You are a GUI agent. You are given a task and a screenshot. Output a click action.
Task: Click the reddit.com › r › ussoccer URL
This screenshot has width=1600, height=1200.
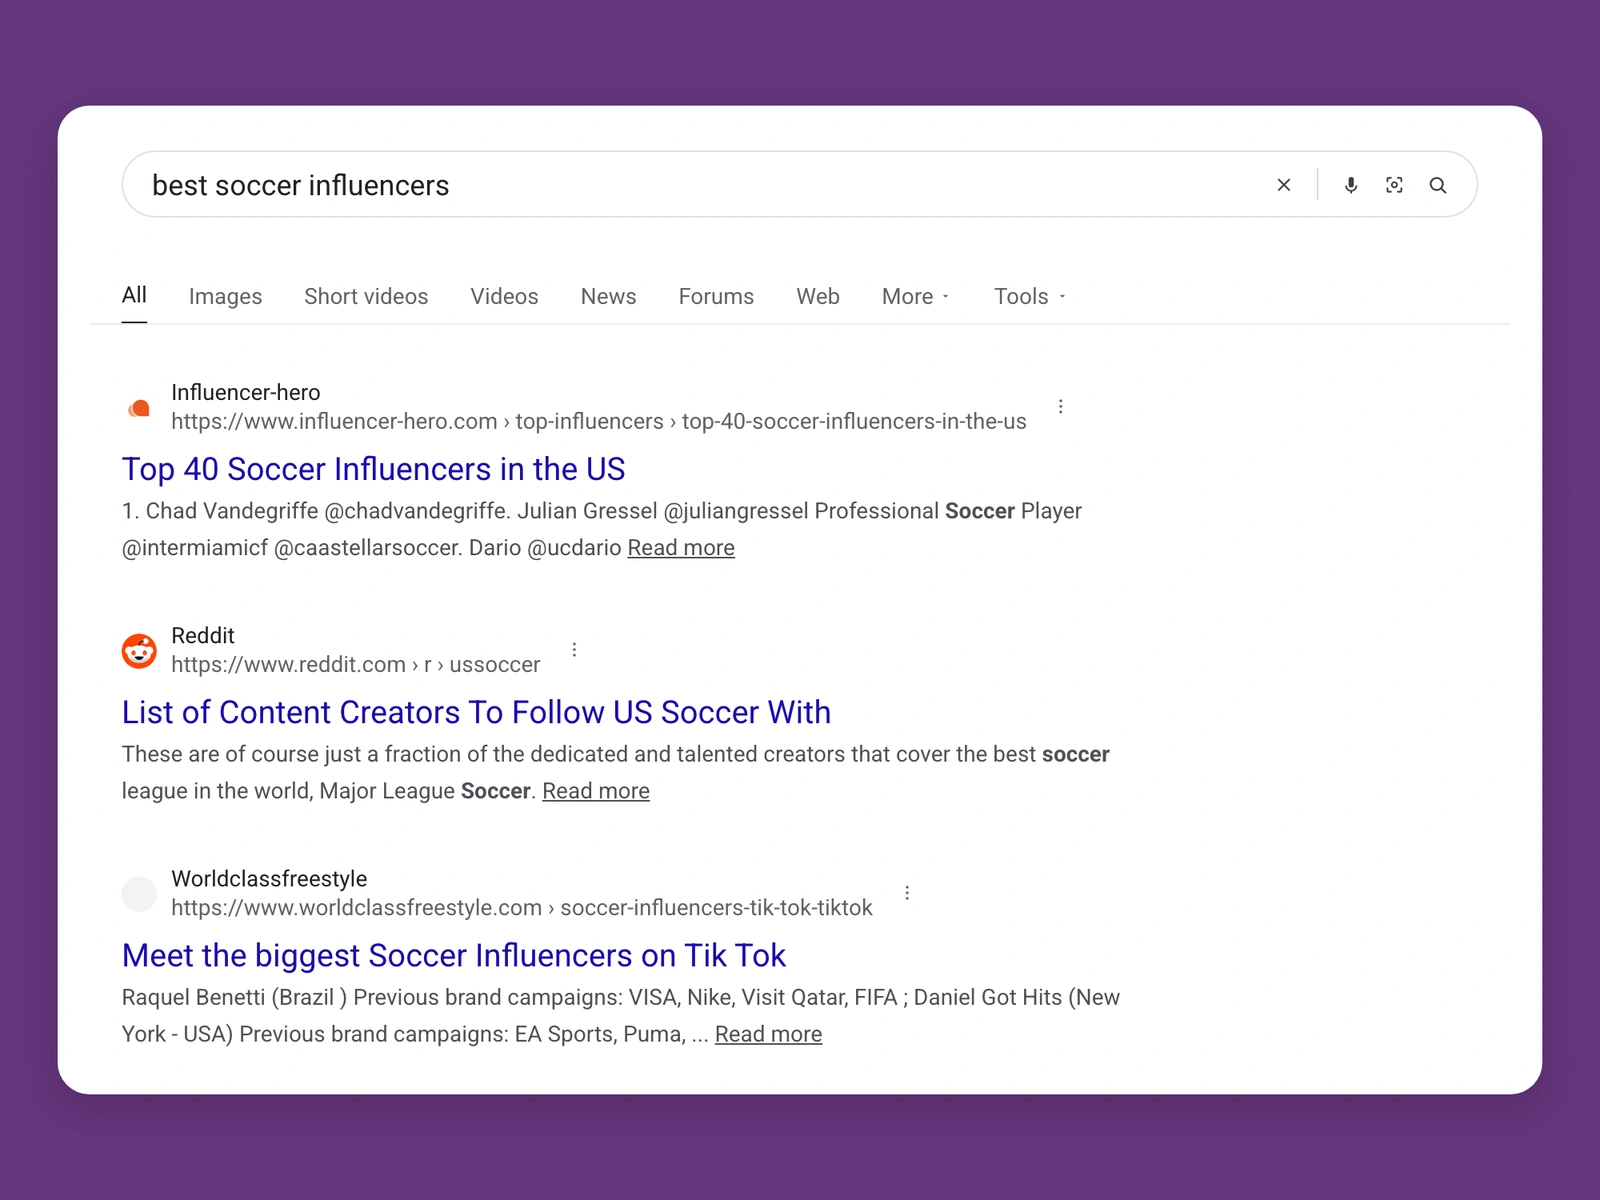(355, 665)
